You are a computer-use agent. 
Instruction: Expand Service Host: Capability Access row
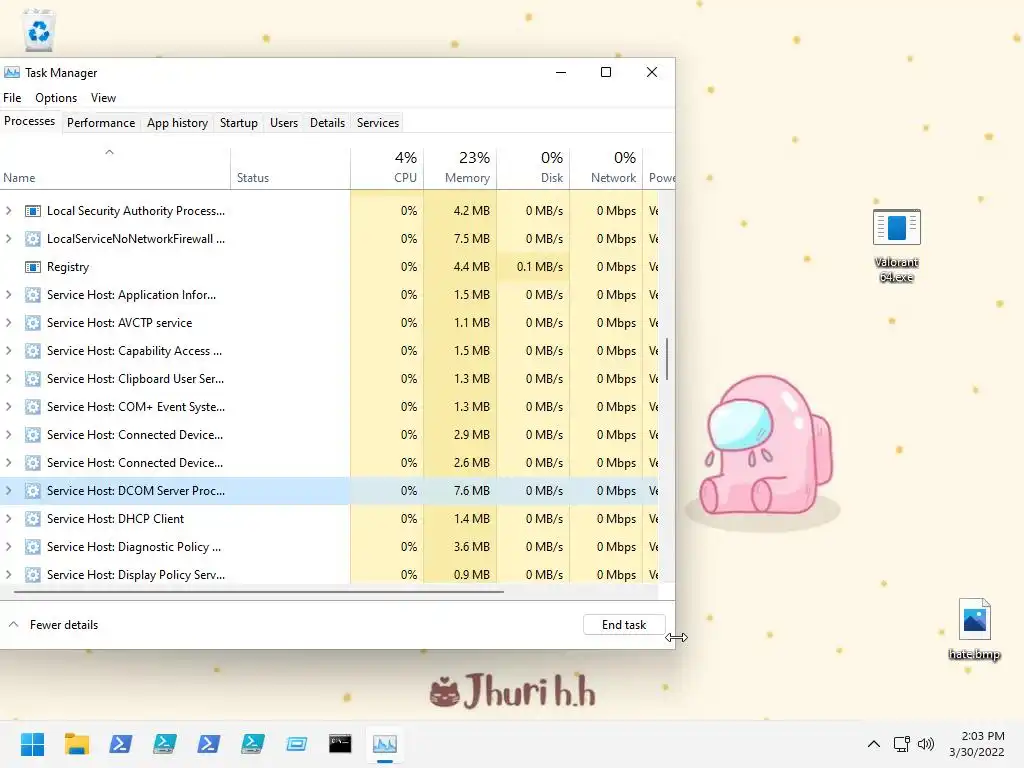coord(8,351)
